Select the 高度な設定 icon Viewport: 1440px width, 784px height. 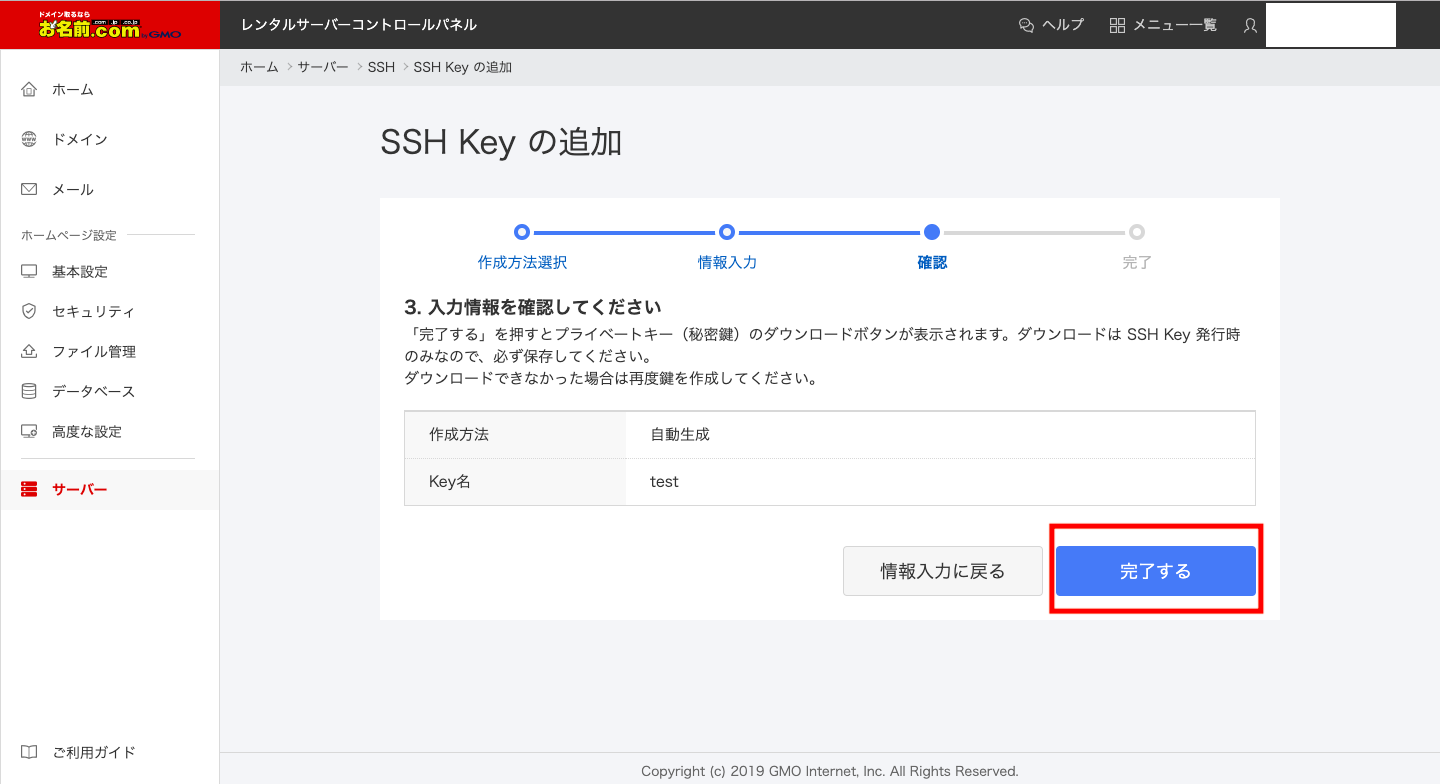[x=29, y=432]
